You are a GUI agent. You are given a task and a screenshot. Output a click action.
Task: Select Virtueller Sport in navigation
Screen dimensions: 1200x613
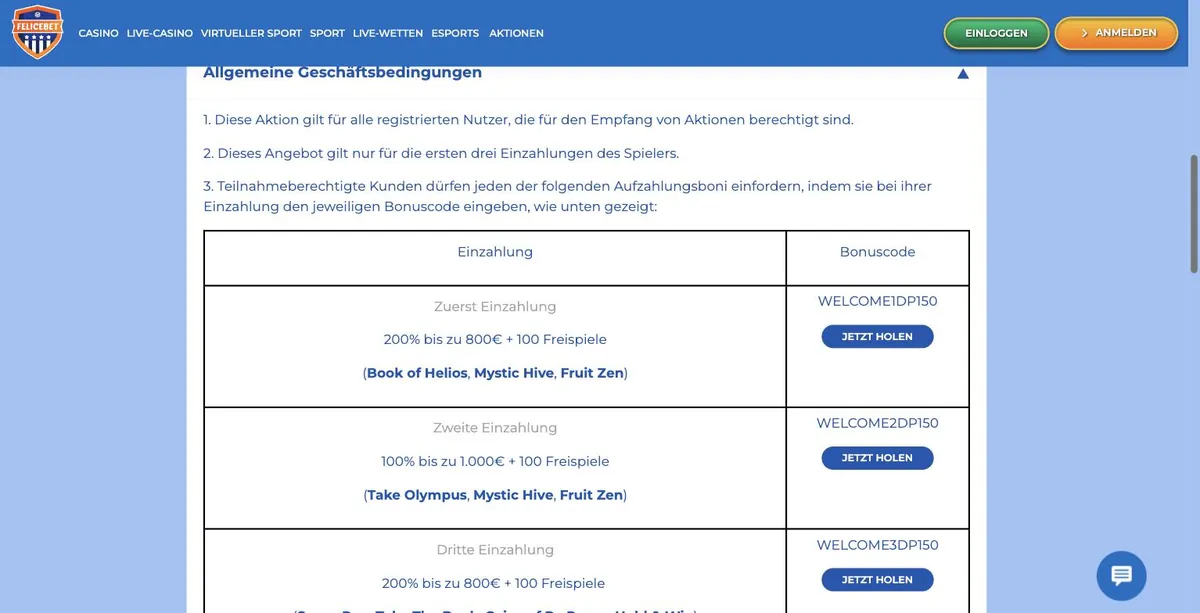pos(251,33)
